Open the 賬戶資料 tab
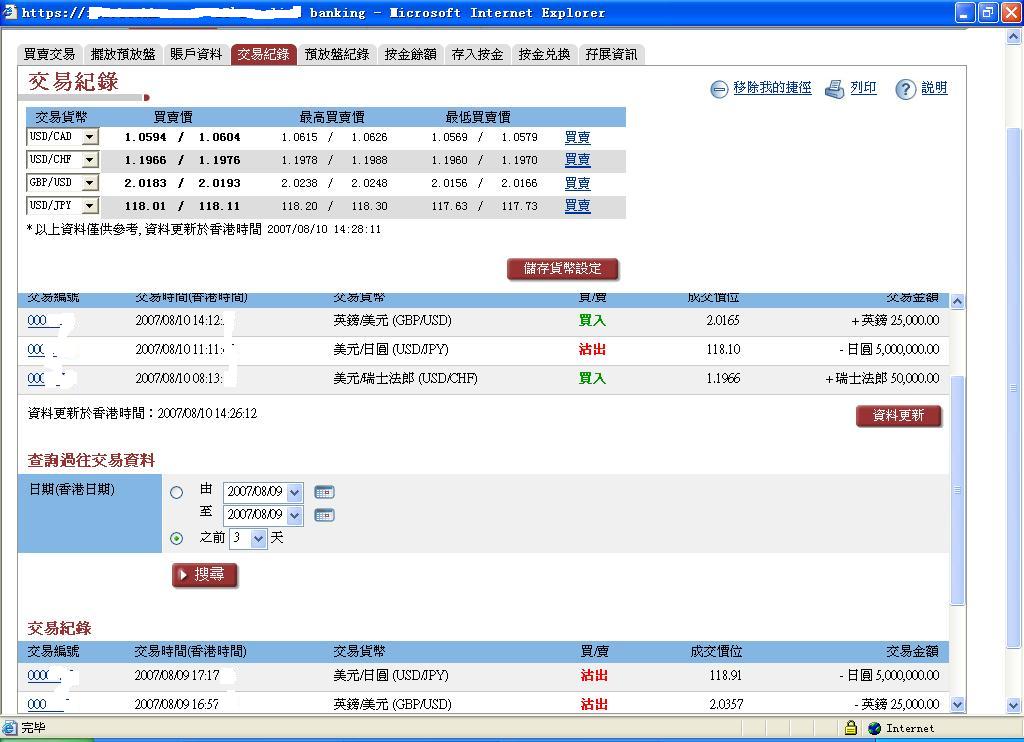 pos(196,54)
